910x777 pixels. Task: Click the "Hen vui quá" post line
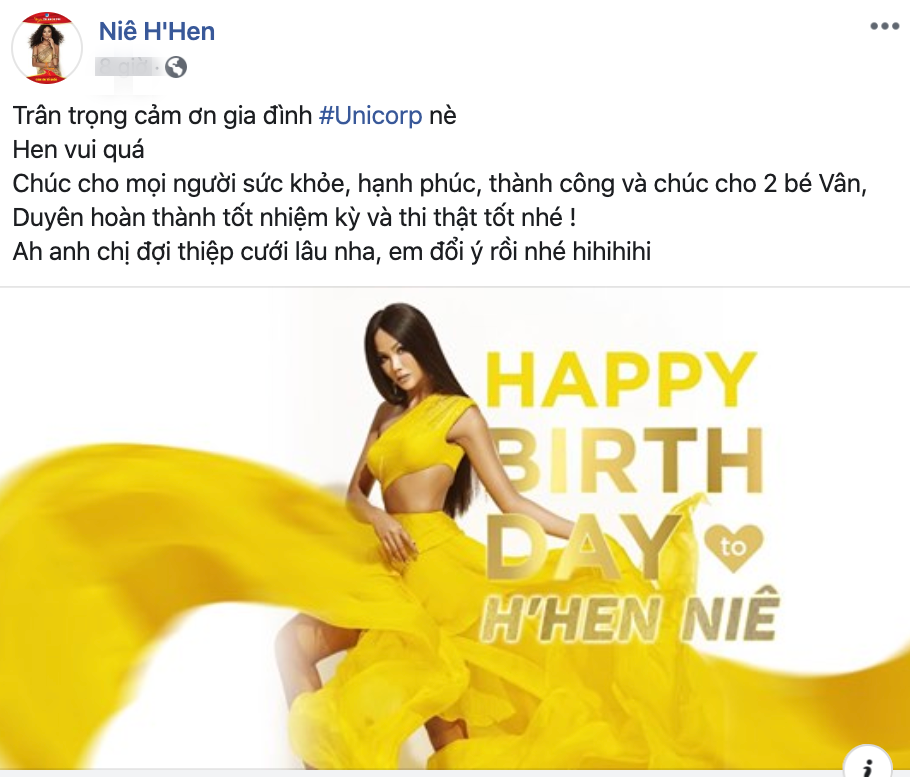pos(78,150)
